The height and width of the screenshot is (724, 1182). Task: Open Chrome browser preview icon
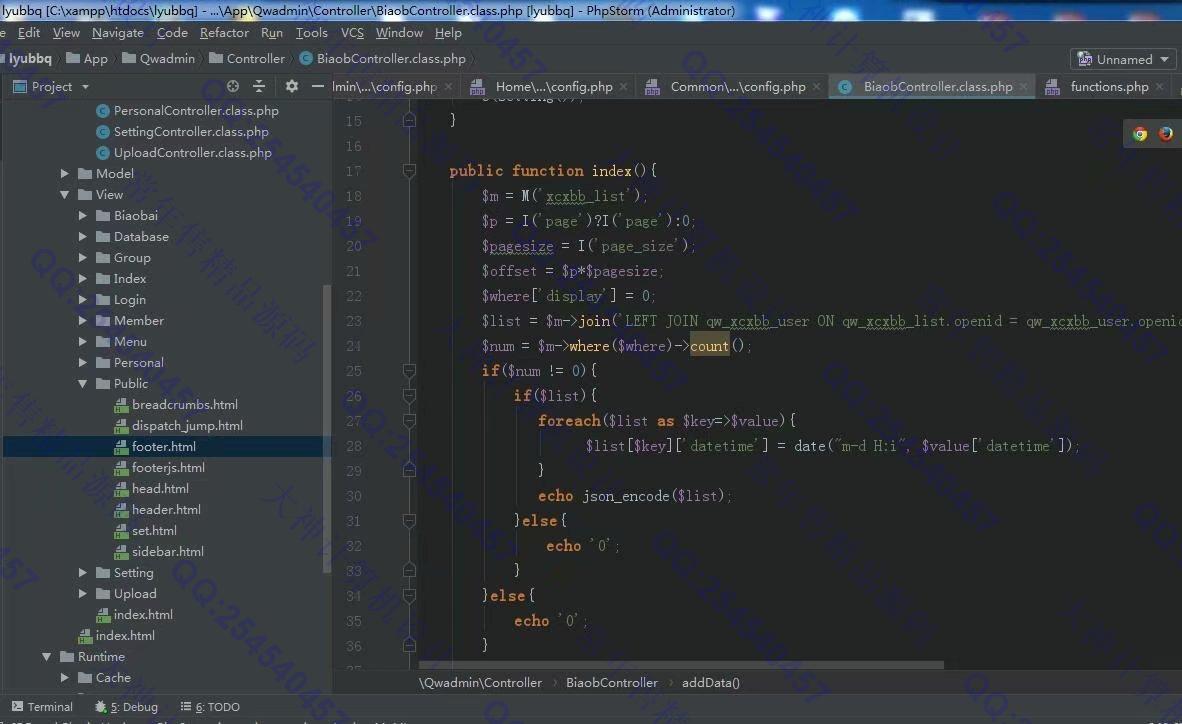(1140, 134)
